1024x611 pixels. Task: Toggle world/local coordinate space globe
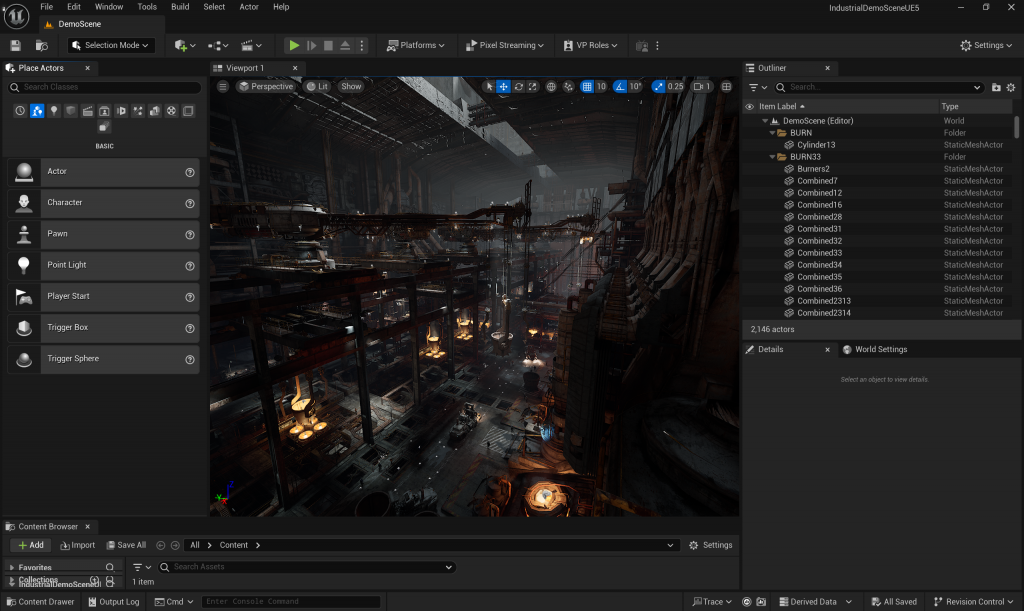click(551, 86)
